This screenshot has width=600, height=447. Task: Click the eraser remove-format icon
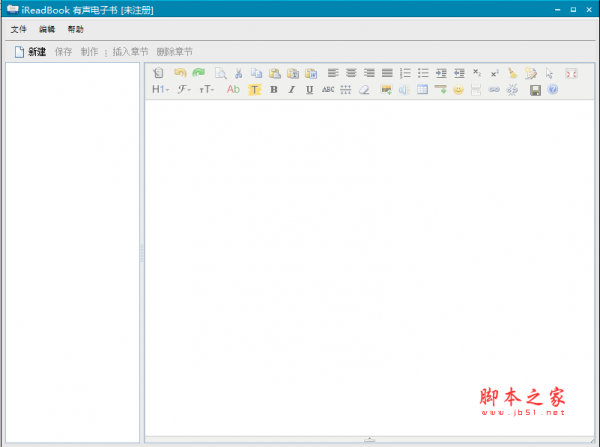(x=364, y=90)
